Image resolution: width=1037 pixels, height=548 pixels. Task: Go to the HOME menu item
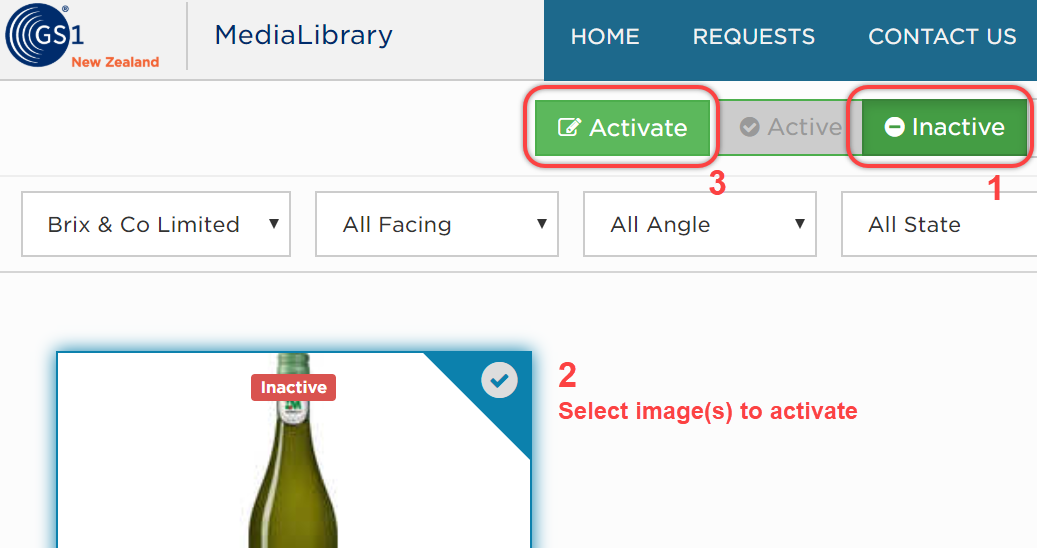point(605,36)
